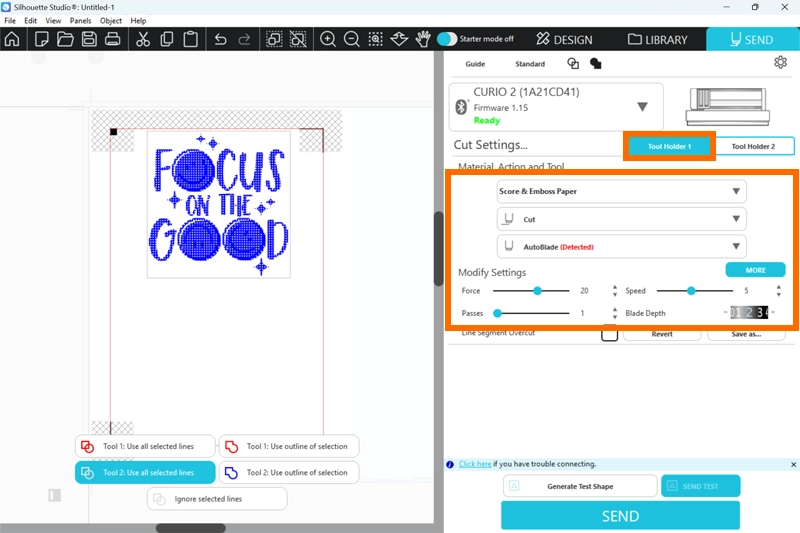The height and width of the screenshot is (533, 800).
Task: Click the Paste clipboard icon
Action: point(190,40)
